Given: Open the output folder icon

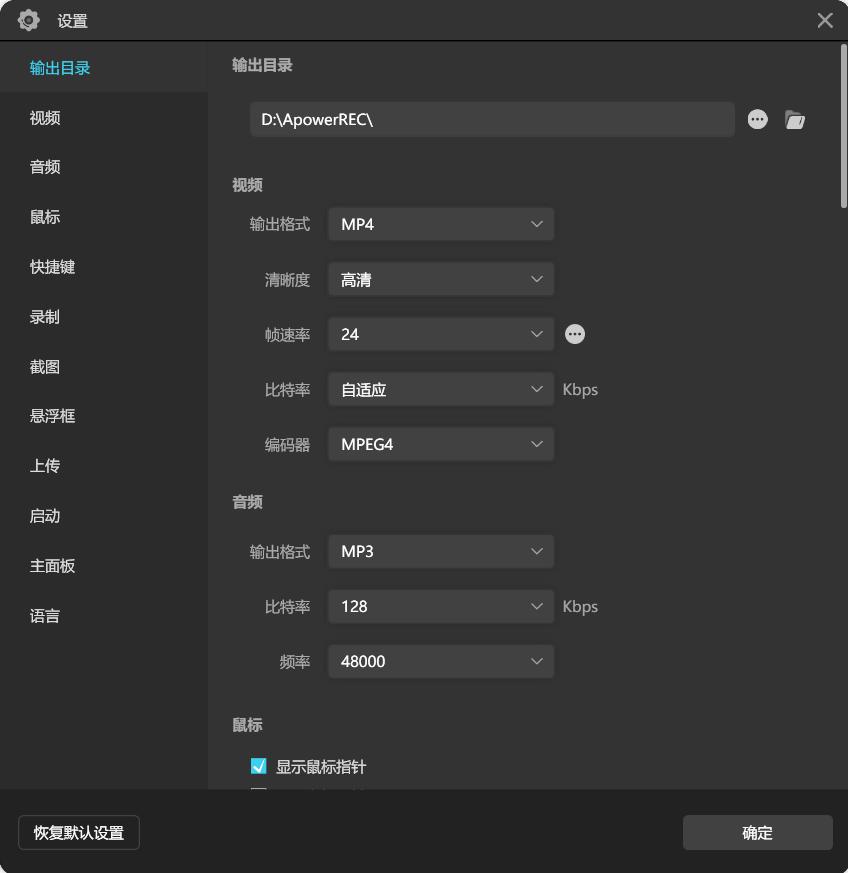Looking at the screenshot, I should click(x=795, y=119).
